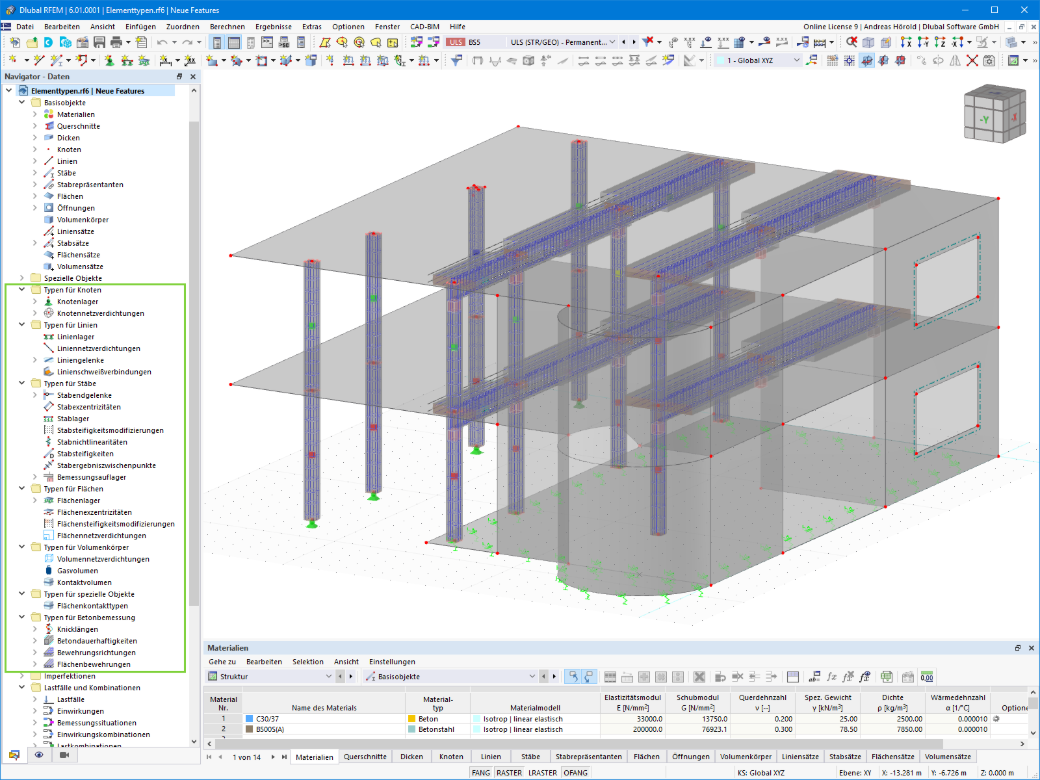1040x780 pixels.
Task: Toggle the RASTER grid status button
Action: coord(509,773)
